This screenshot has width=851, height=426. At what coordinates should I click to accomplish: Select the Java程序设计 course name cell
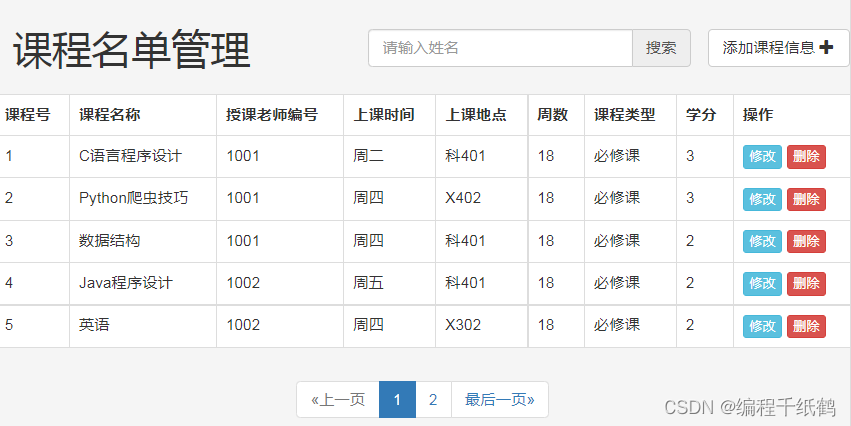[143, 283]
